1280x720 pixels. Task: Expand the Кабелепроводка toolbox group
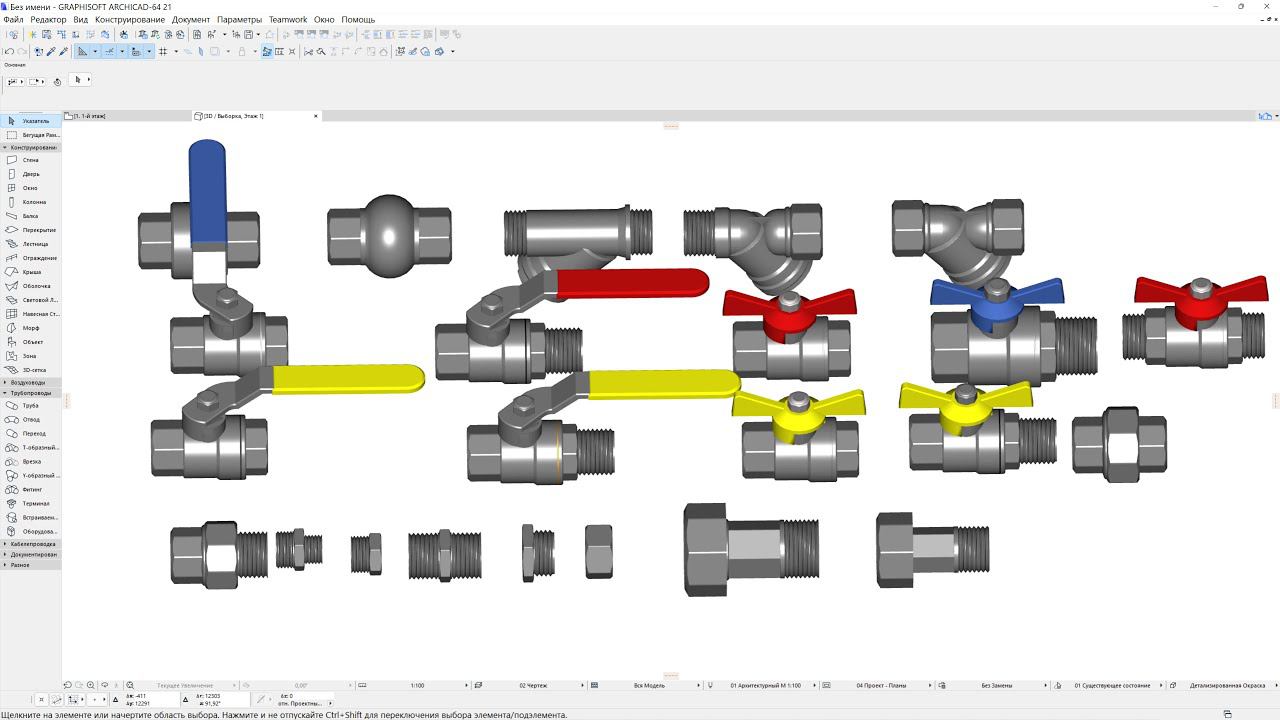pos(30,544)
